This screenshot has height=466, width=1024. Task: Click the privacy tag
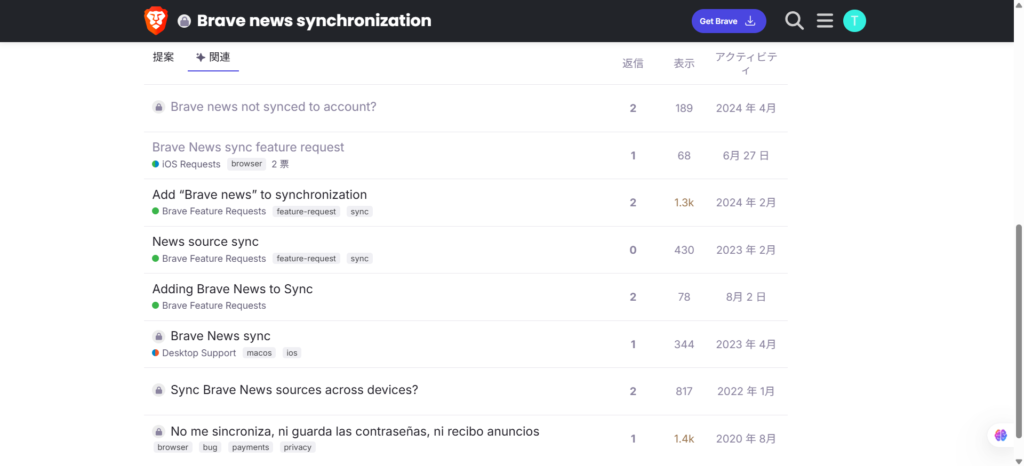coord(298,448)
